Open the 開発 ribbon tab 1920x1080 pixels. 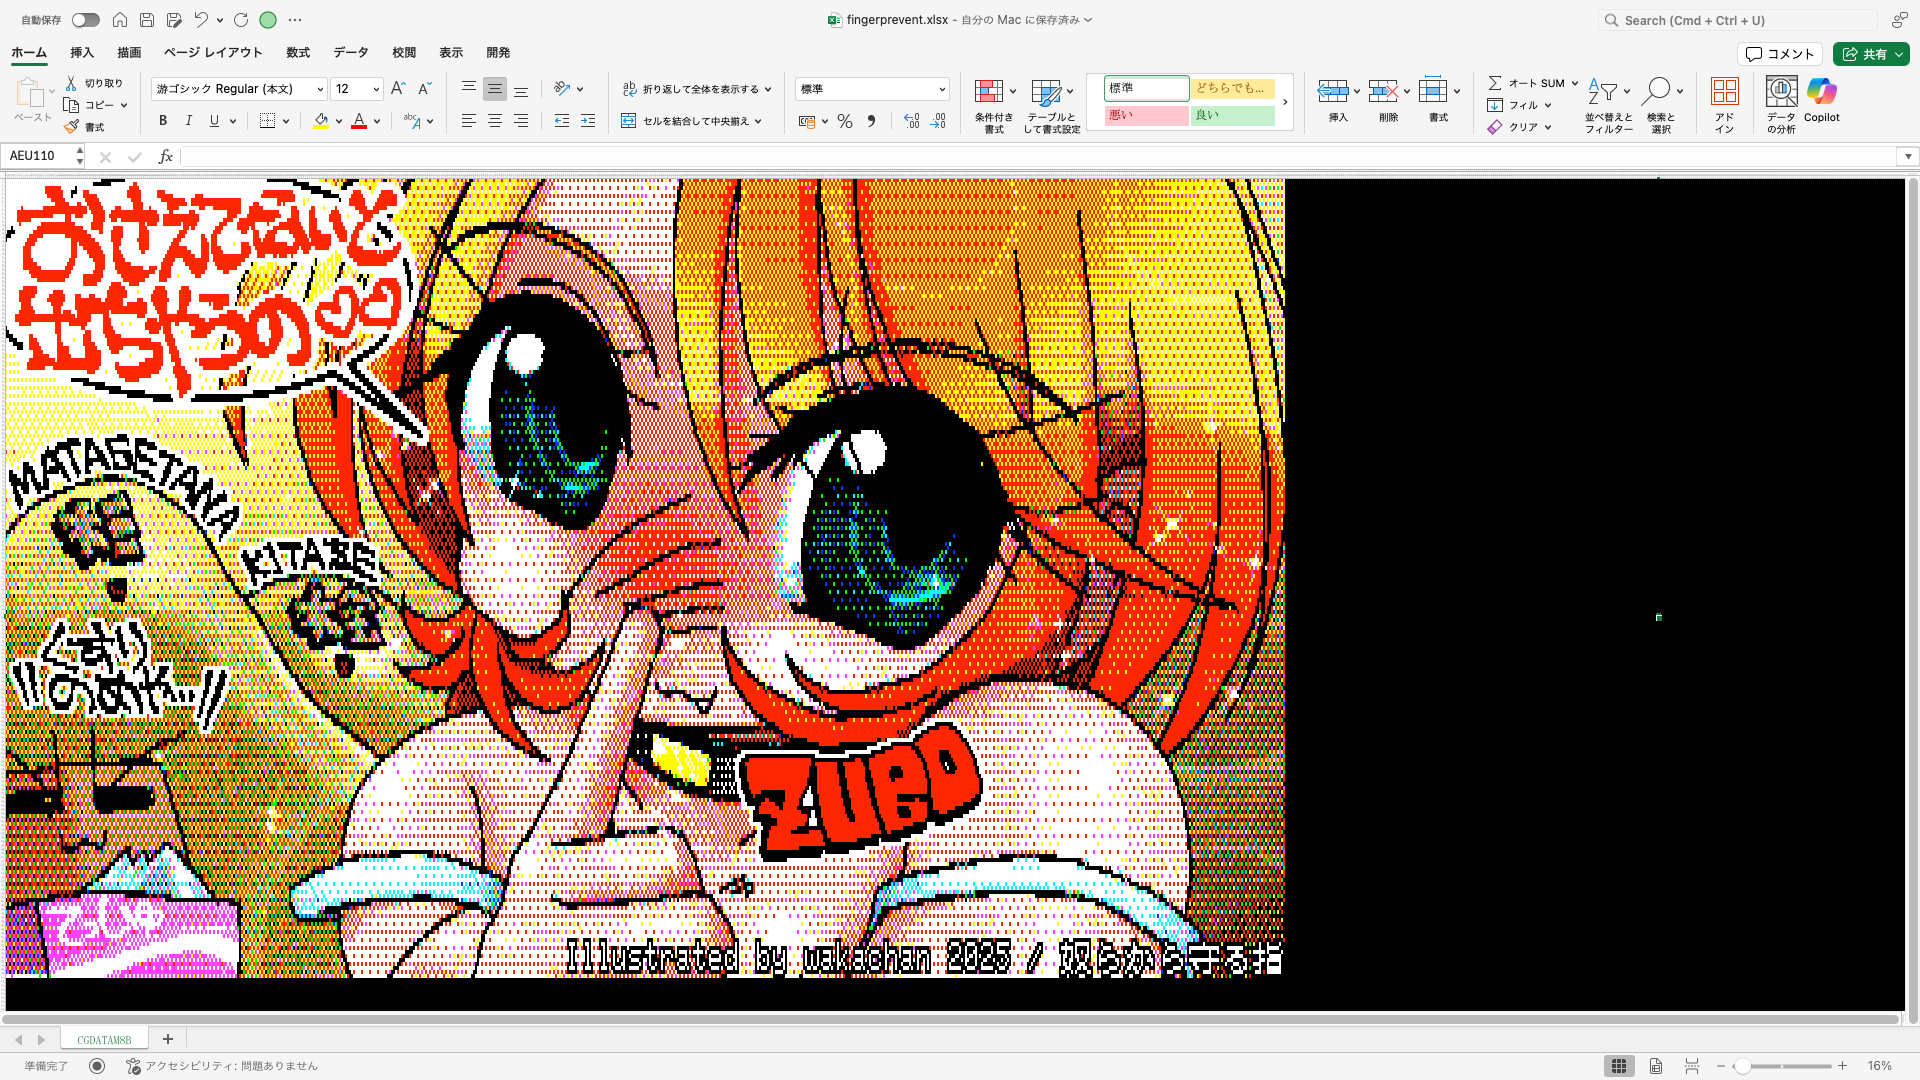tap(498, 53)
